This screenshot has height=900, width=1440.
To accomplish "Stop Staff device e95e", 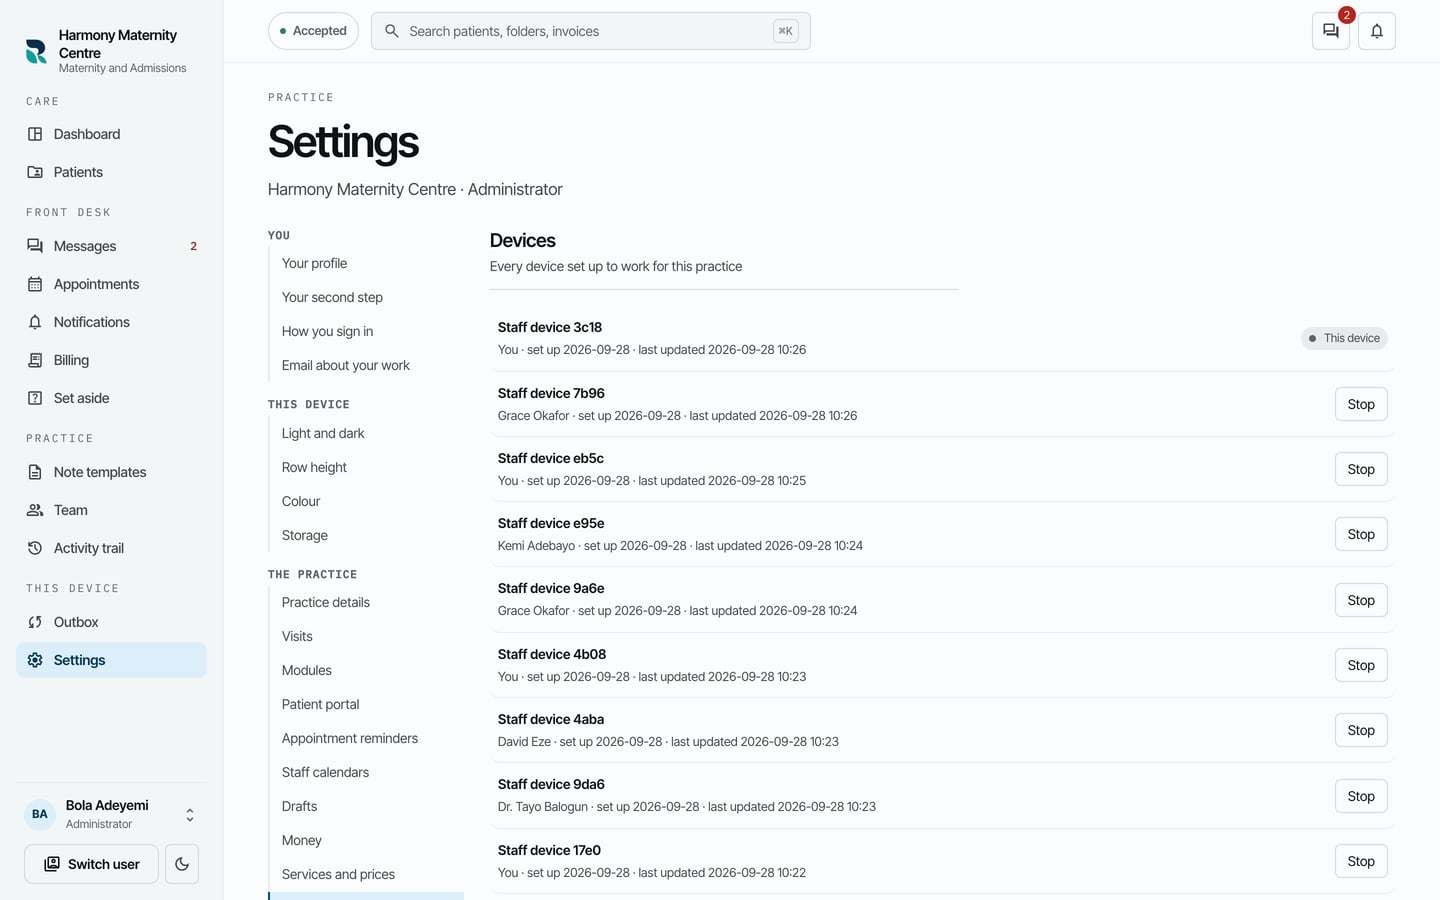I will coord(1361,534).
